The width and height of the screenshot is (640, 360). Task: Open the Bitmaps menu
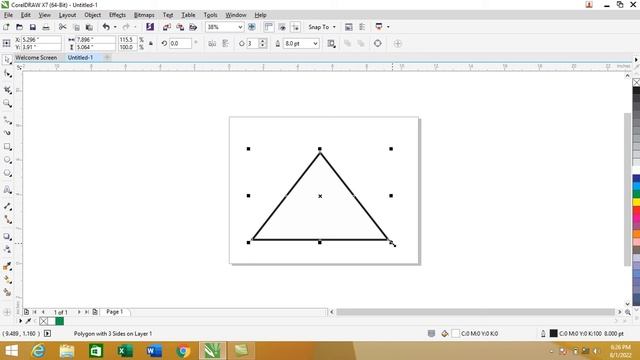(144, 15)
